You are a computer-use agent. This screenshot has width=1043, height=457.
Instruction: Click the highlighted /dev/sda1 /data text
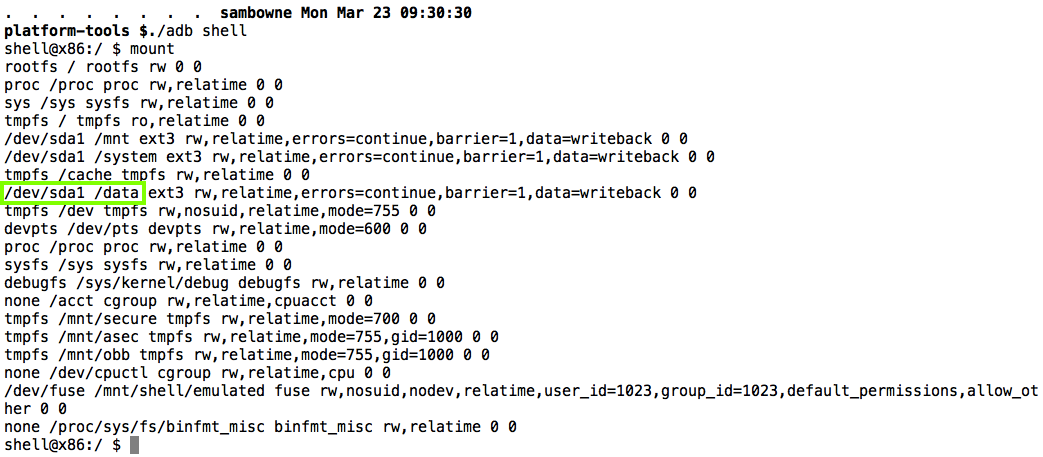[75, 192]
